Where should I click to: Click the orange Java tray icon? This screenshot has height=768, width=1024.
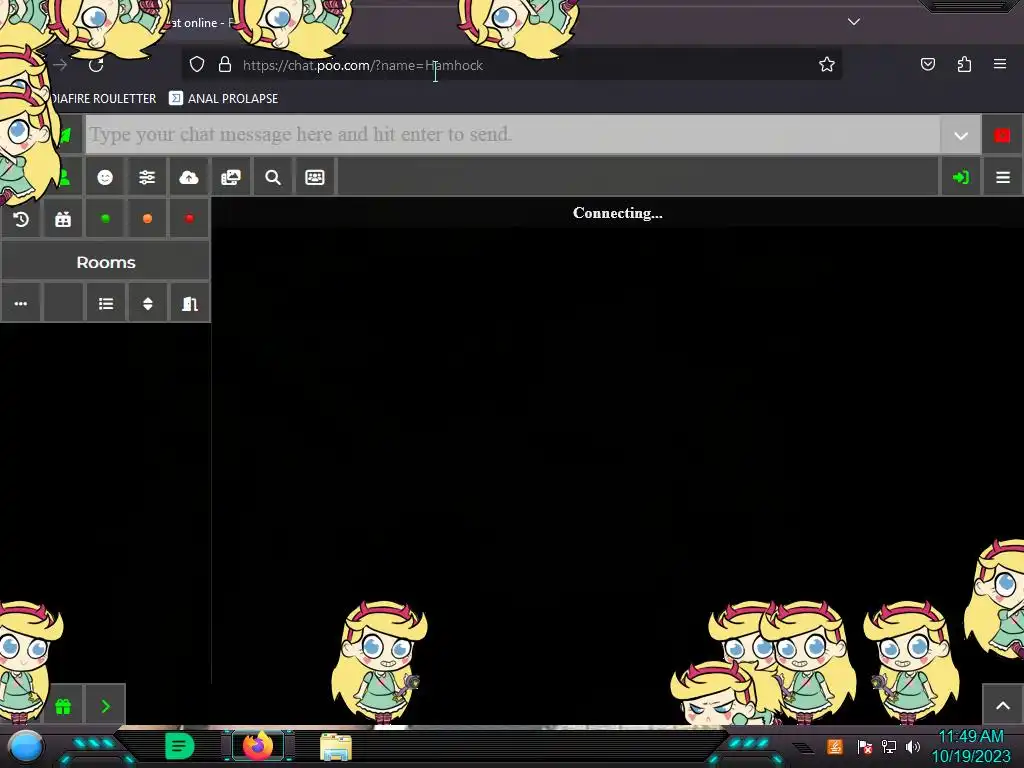click(835, 746)
